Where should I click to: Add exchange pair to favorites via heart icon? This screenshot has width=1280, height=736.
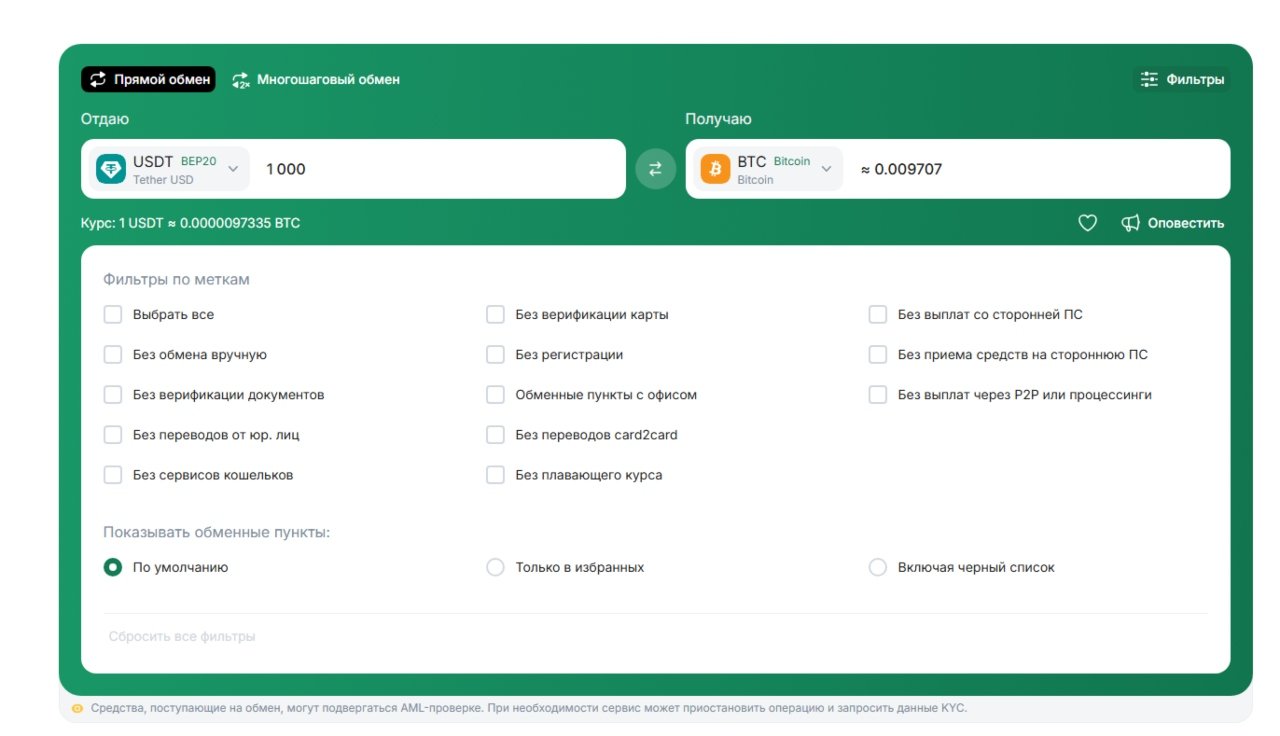1088,222
